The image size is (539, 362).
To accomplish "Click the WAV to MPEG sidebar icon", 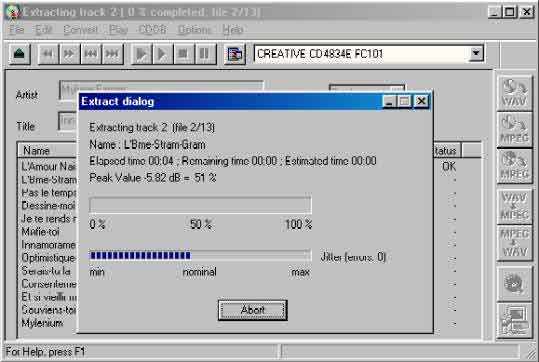I will point(514,206).
